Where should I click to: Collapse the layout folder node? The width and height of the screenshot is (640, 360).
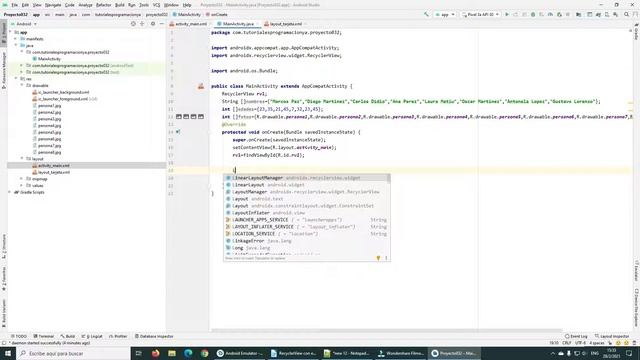22,158
